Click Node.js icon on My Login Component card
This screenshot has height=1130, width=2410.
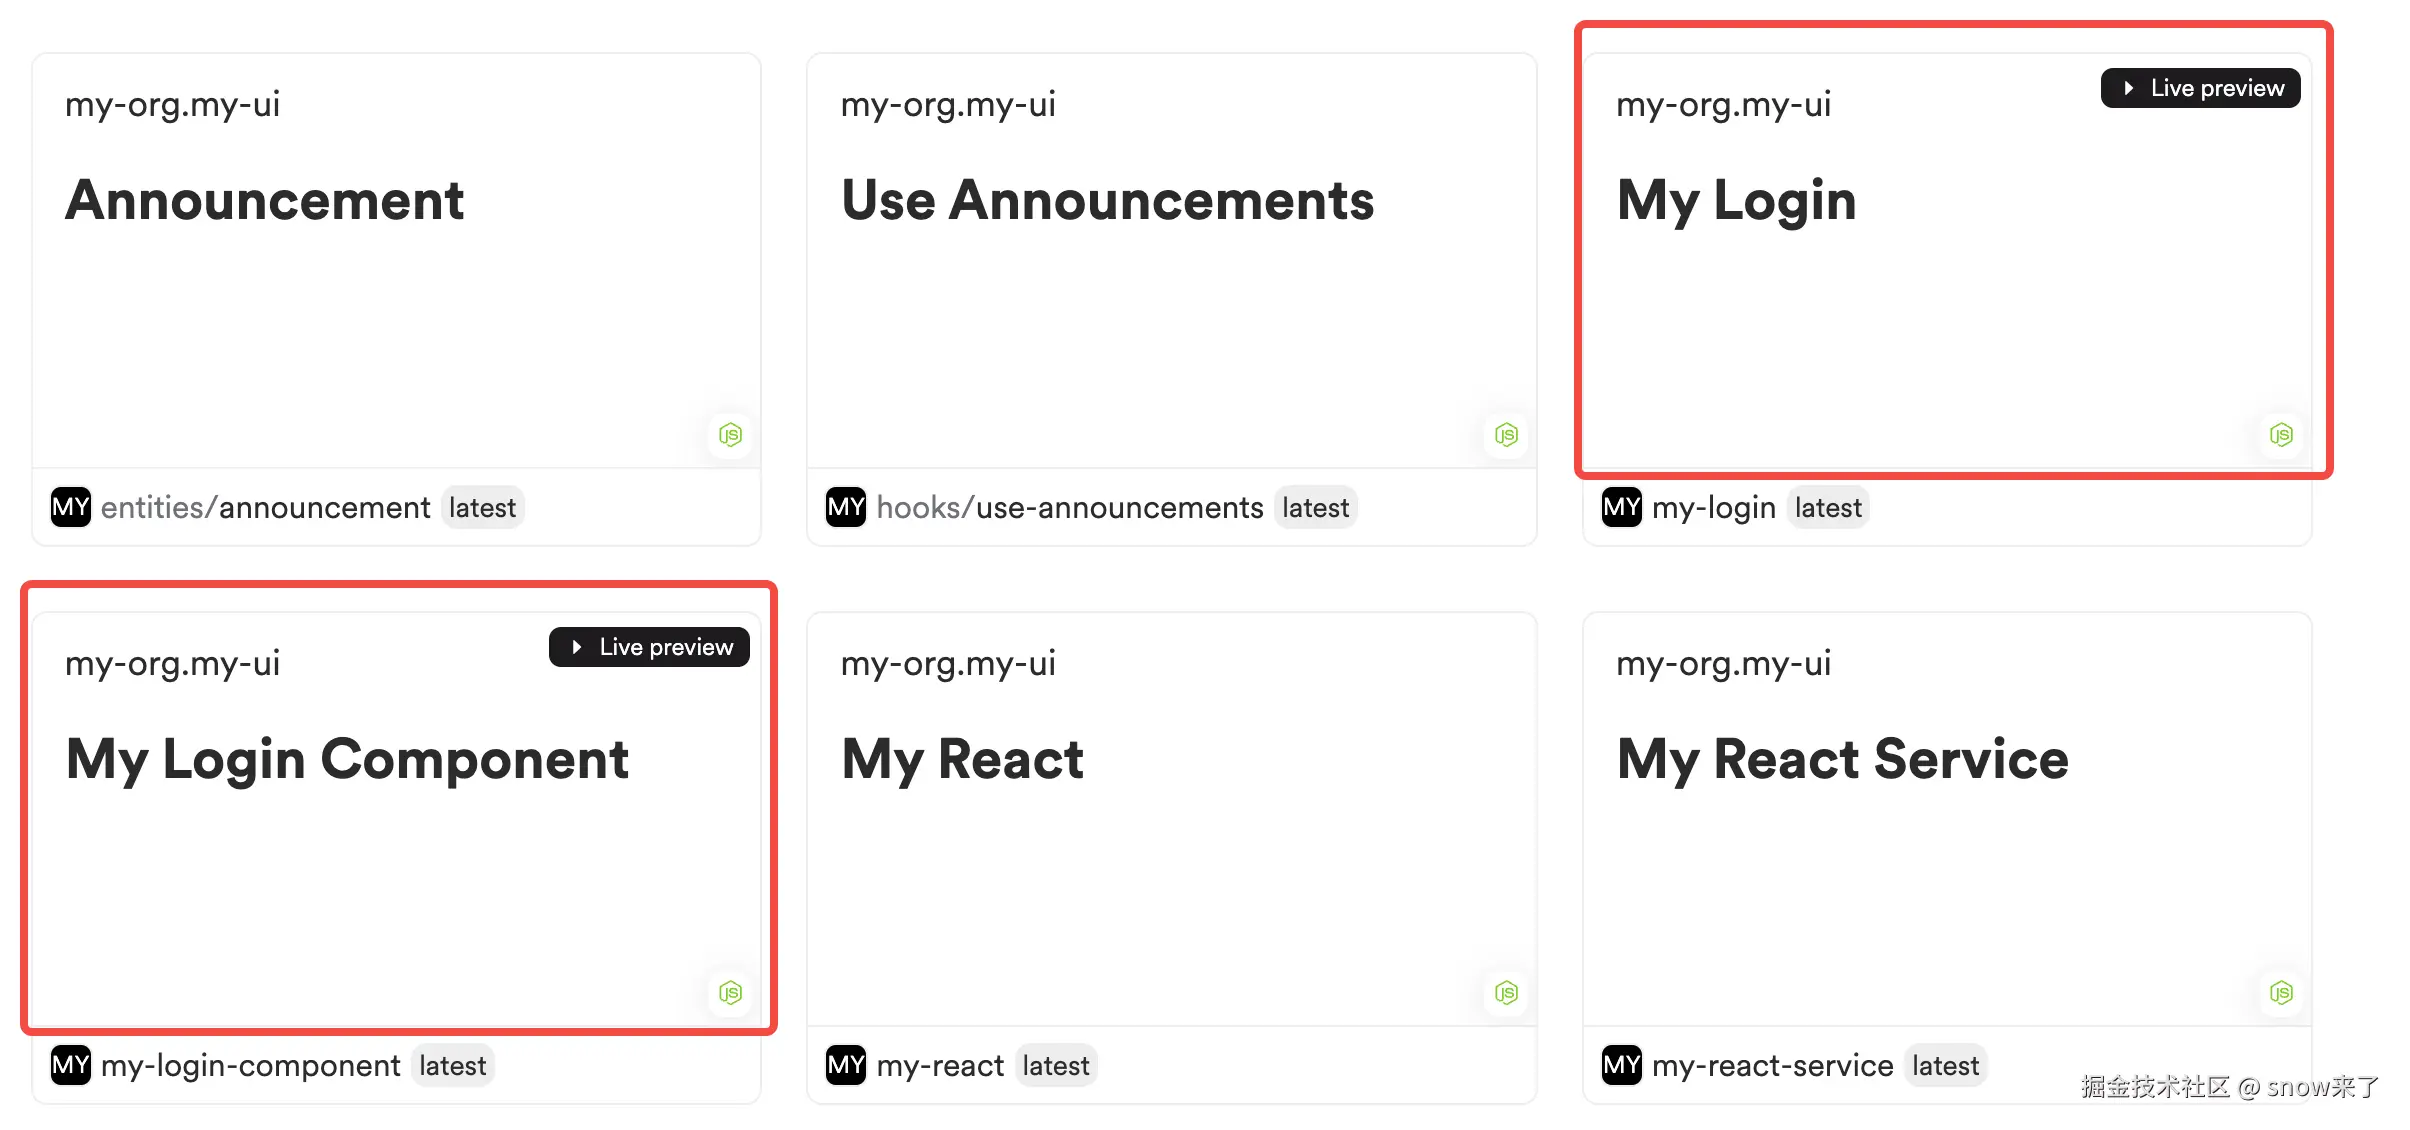[x=731, y=993]
